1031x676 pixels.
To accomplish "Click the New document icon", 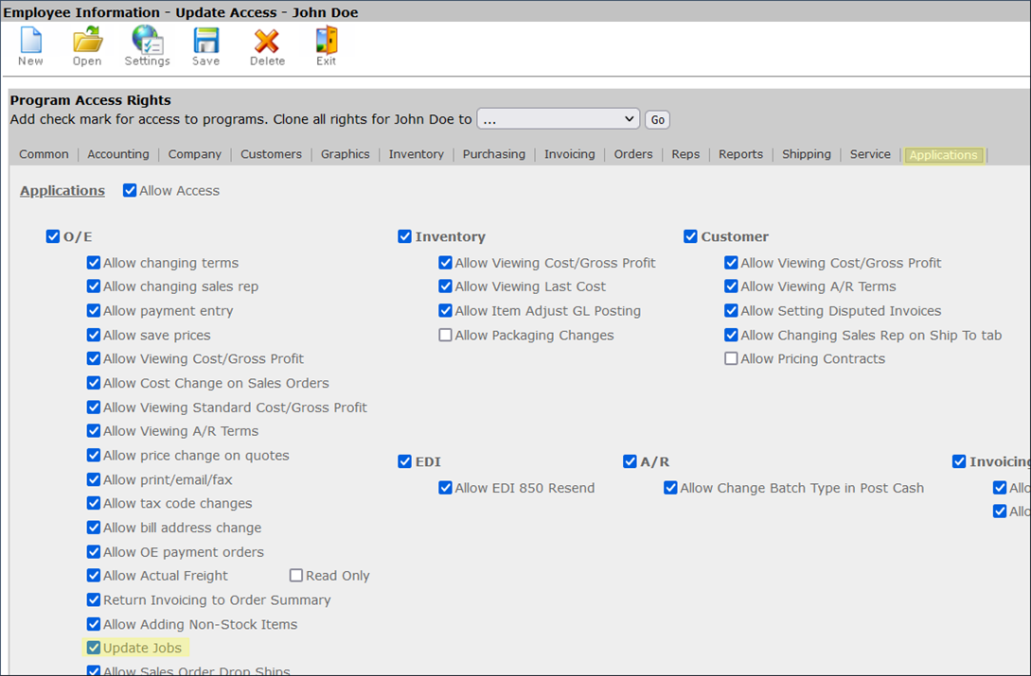I will tap(31, 40).
